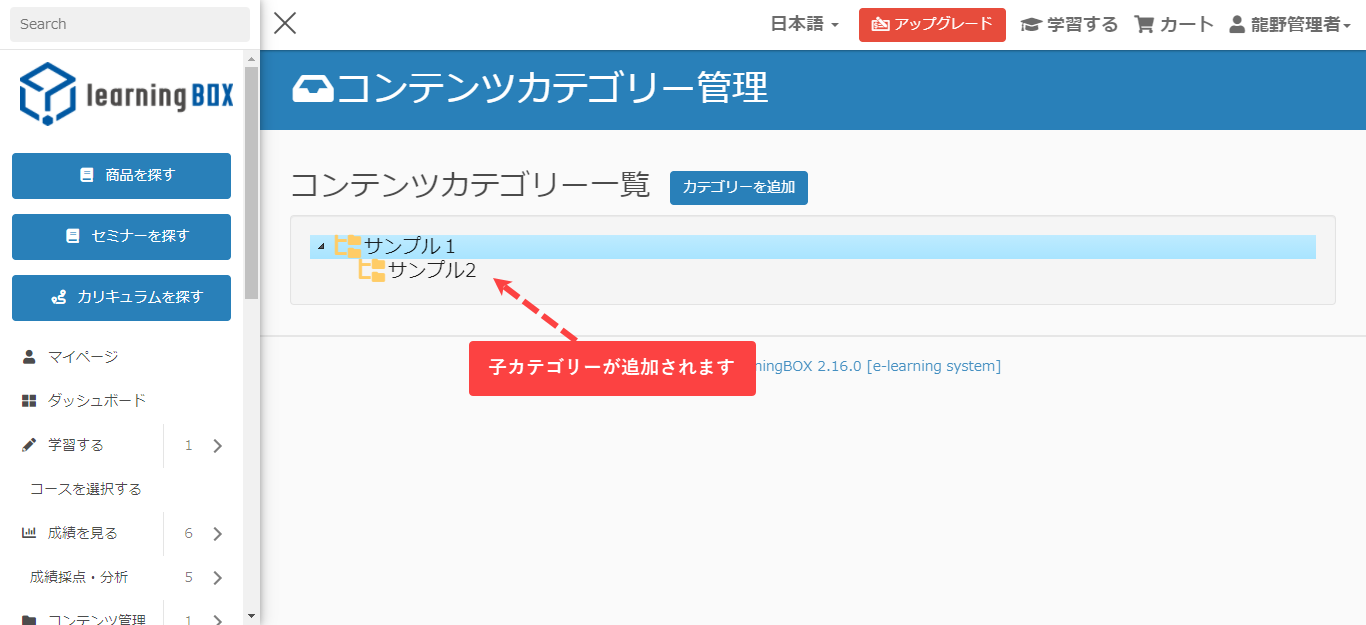Open the 日本語 language dropdown
The height and width of the screenshot is (625, 1366).
804,25
